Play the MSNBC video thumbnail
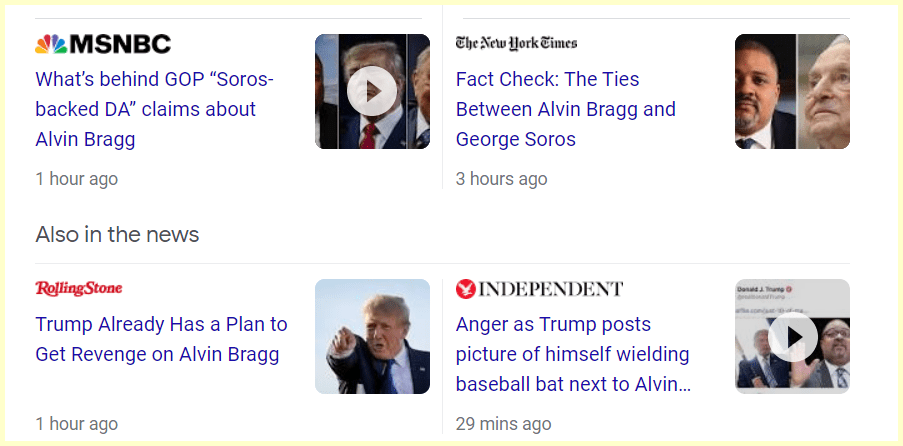The height and width of the screenshot is (446, 903). (372, 92)
